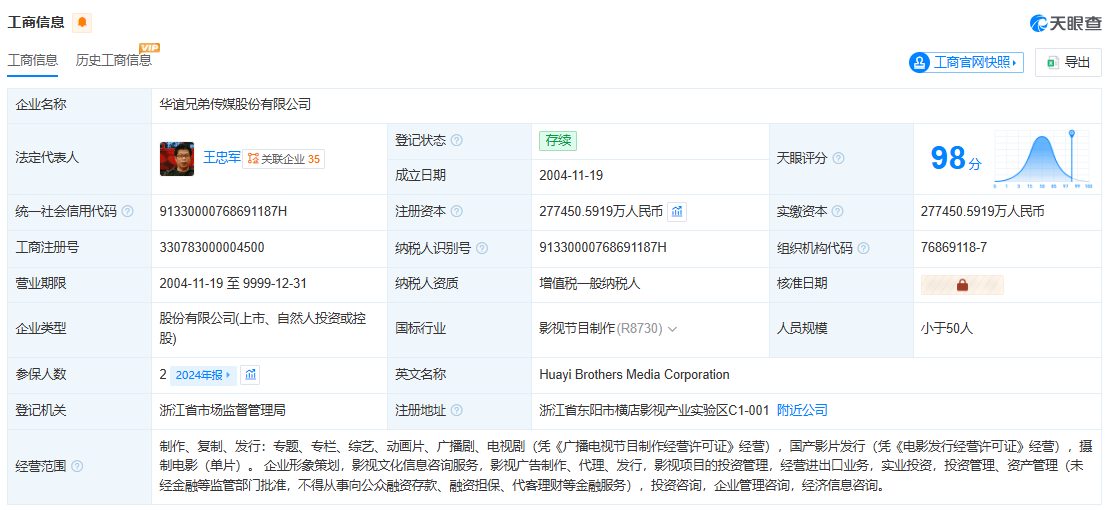Screen dimensions: 1111x510
Task: Click the 纳税人识别号 value 91330000768691187H
Action: tap(603, 247)
